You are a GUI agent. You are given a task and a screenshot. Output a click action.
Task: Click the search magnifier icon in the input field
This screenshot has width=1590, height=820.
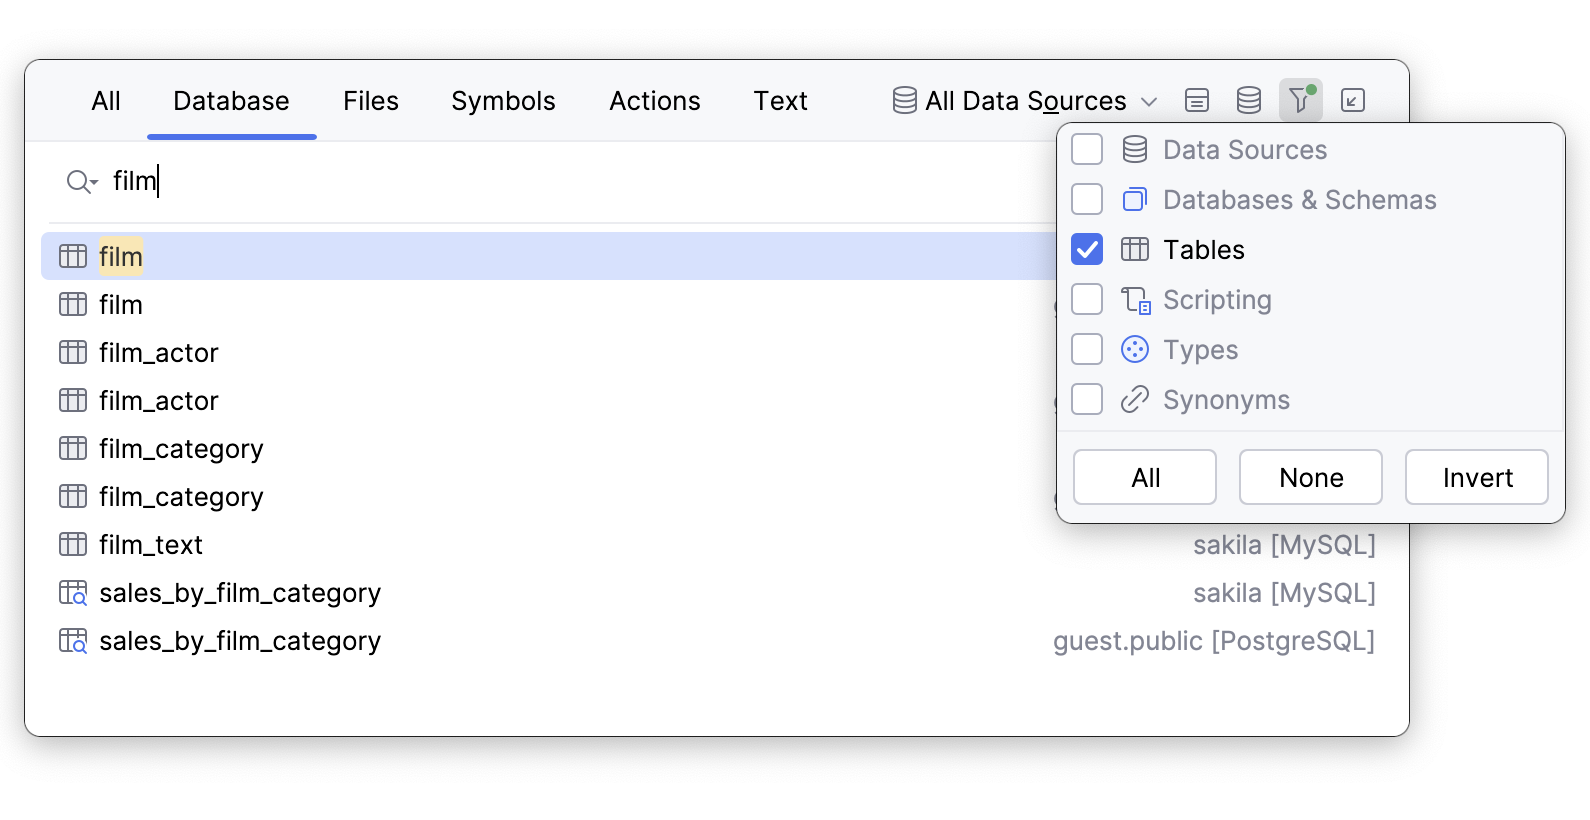coord(80,181)
